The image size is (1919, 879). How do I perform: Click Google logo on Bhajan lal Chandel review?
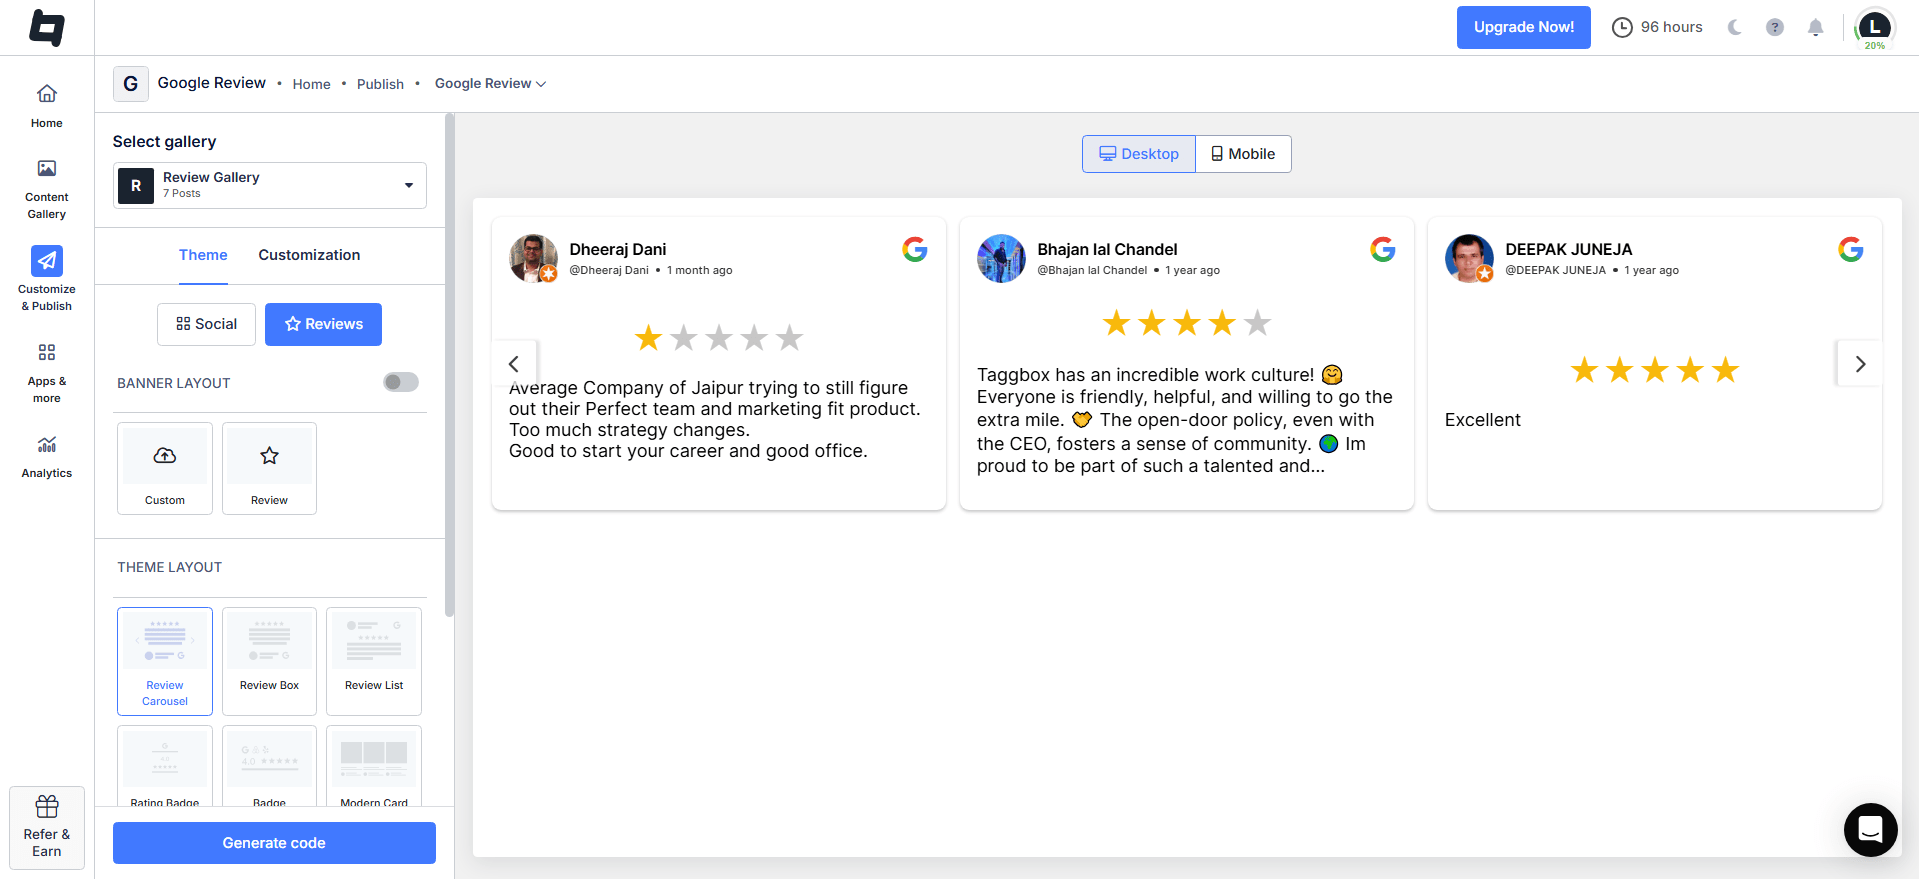(1383, 249)
